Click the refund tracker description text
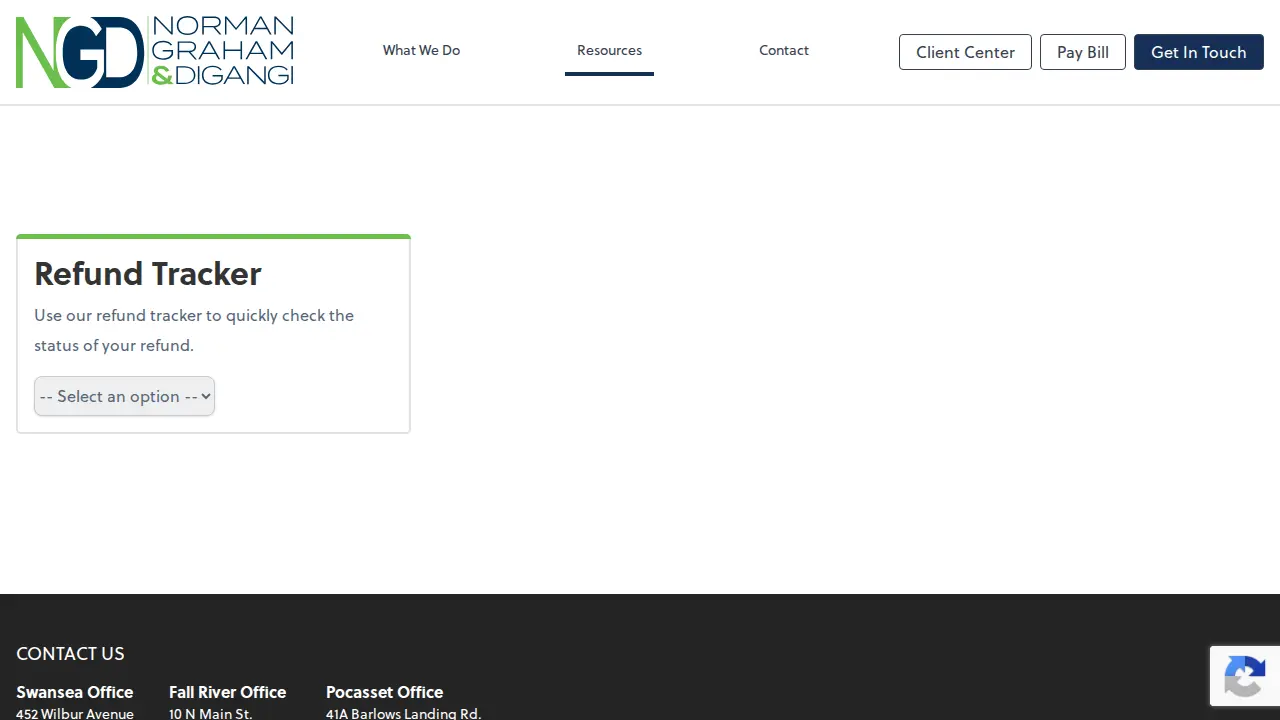Viewport: 1280px width, 720px height. tap(194, 330)
